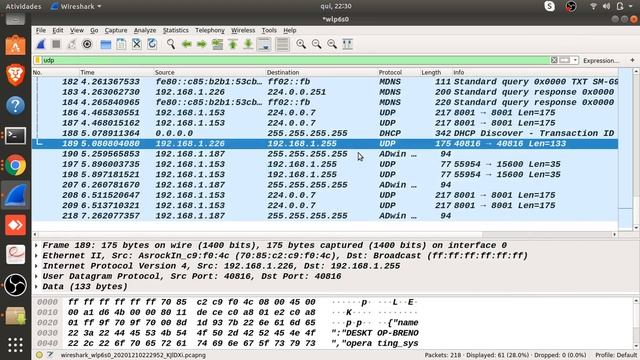The image size is (640, 360).
Task: Expand the Data (133 bytes) section
Action: [x=36, y=287]
